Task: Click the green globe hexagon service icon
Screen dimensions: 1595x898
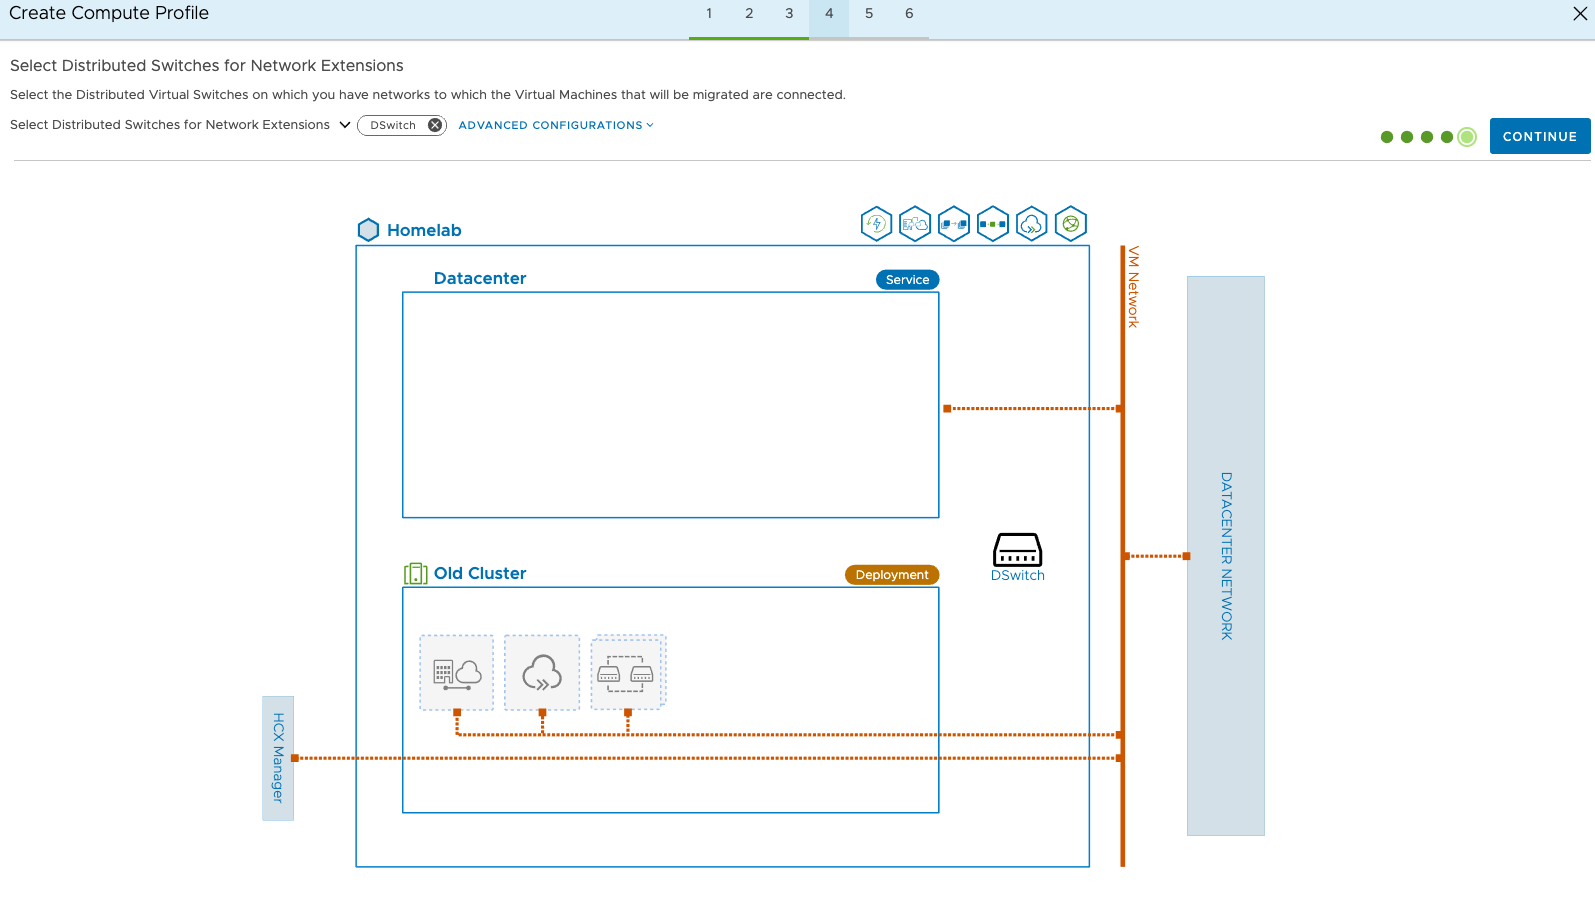Action: pos(1070,224)
